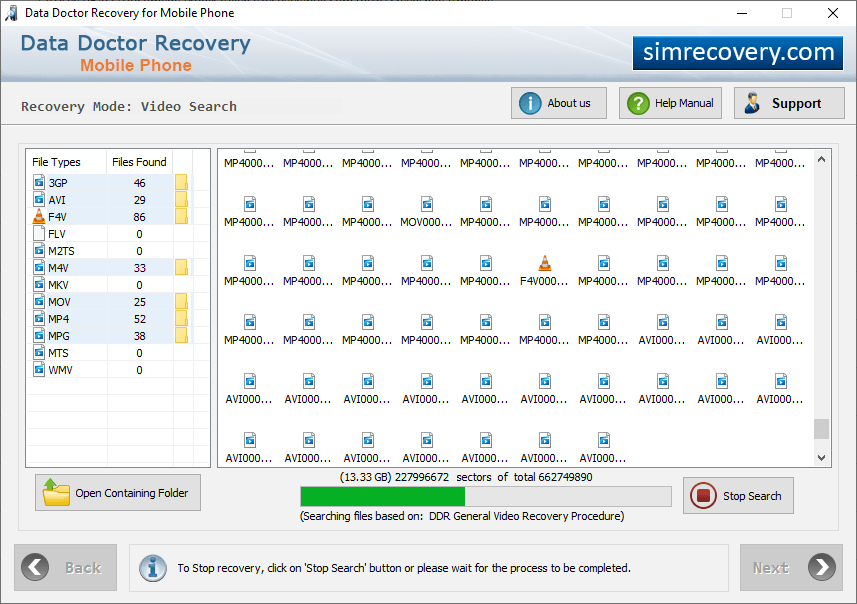Go to the Back step
Screen dimensions: 857x604
tap(66, 567)
